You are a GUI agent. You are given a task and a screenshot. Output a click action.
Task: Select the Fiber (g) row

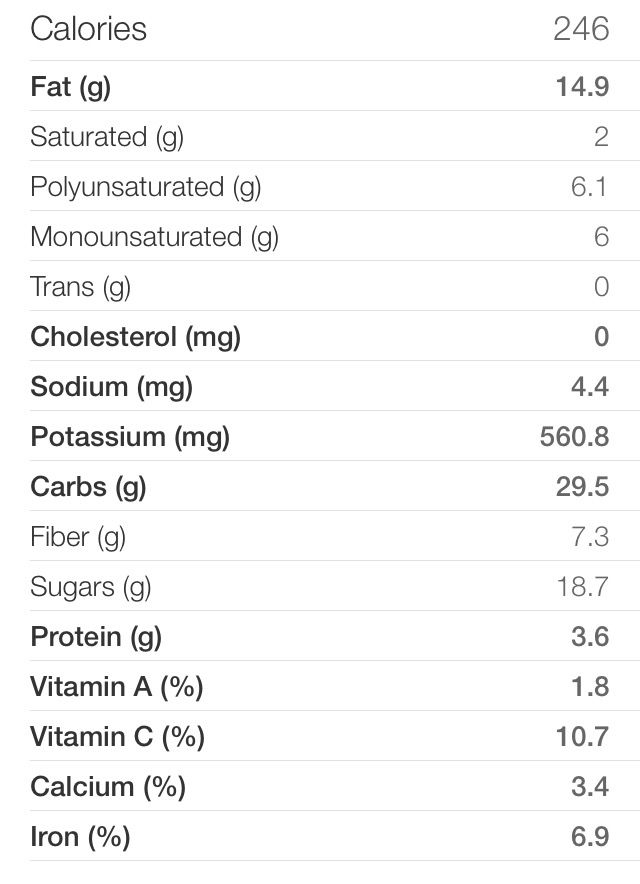click(320, 536)
